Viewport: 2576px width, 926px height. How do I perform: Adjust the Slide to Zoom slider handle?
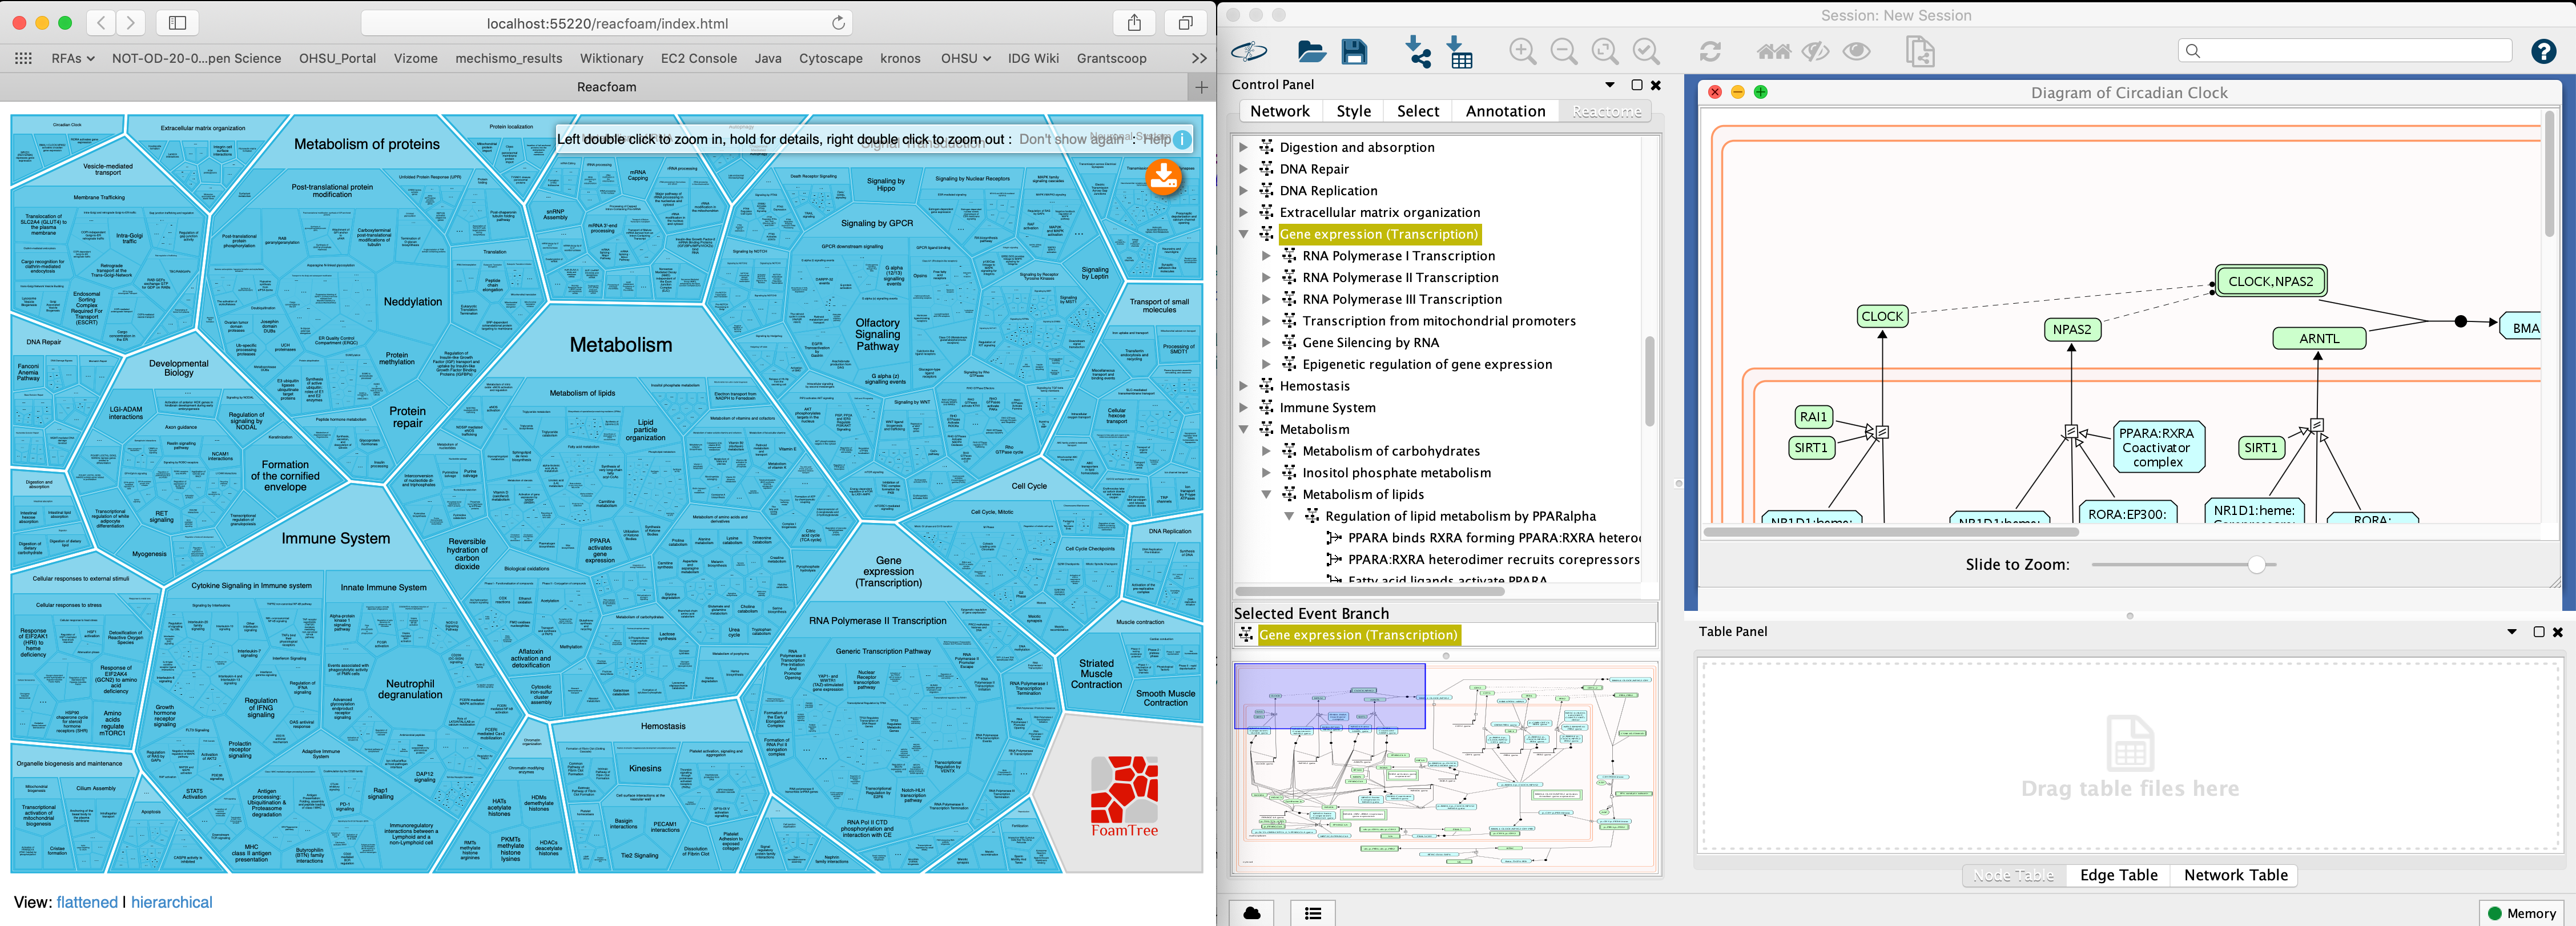[2257, 565]
